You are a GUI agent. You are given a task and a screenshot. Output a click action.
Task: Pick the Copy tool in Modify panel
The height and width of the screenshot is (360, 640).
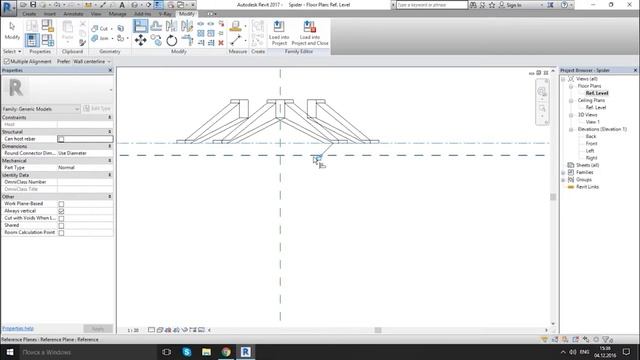click(x=156, y=40)
